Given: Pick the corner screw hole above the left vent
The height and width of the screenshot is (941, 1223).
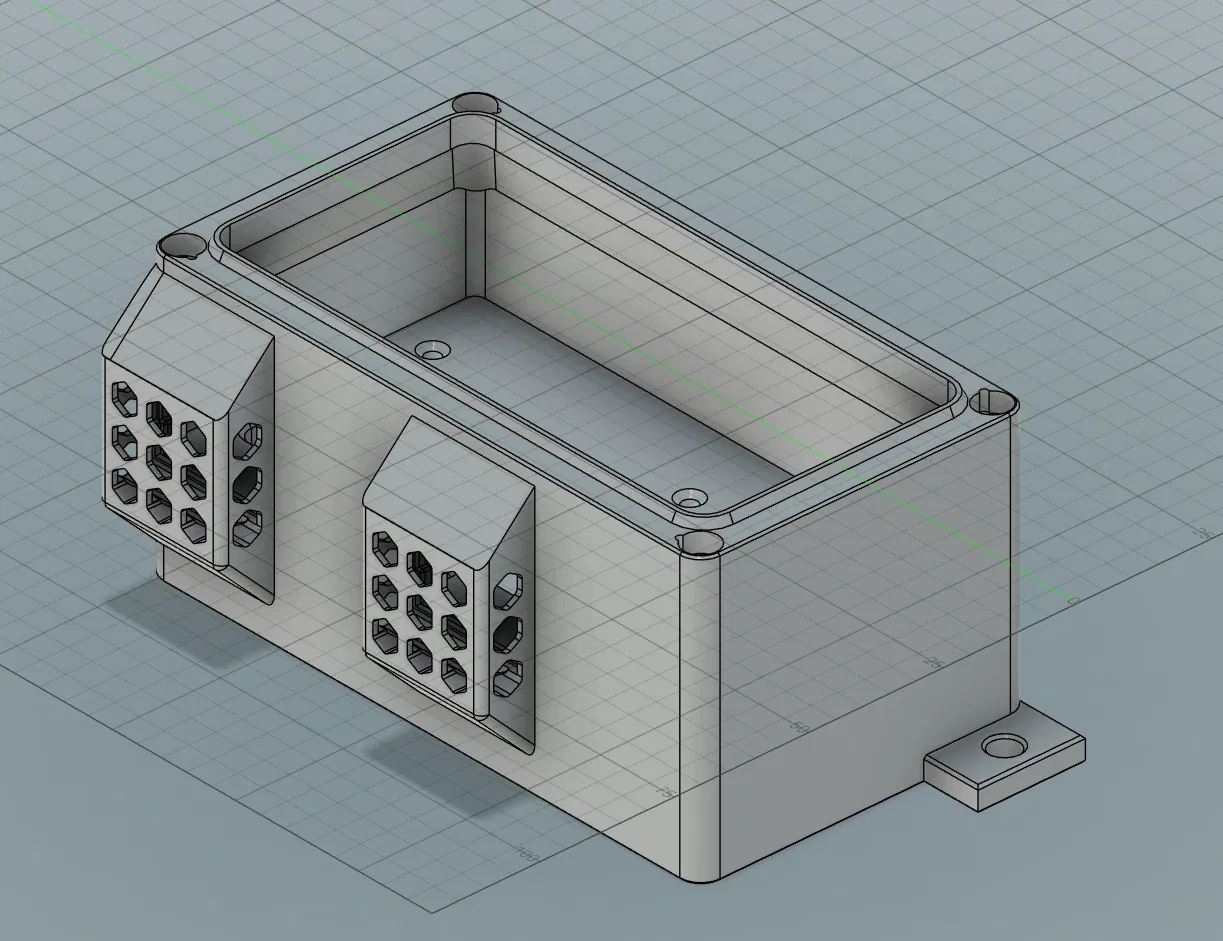Looking at the screenshot, I should 182,245.
